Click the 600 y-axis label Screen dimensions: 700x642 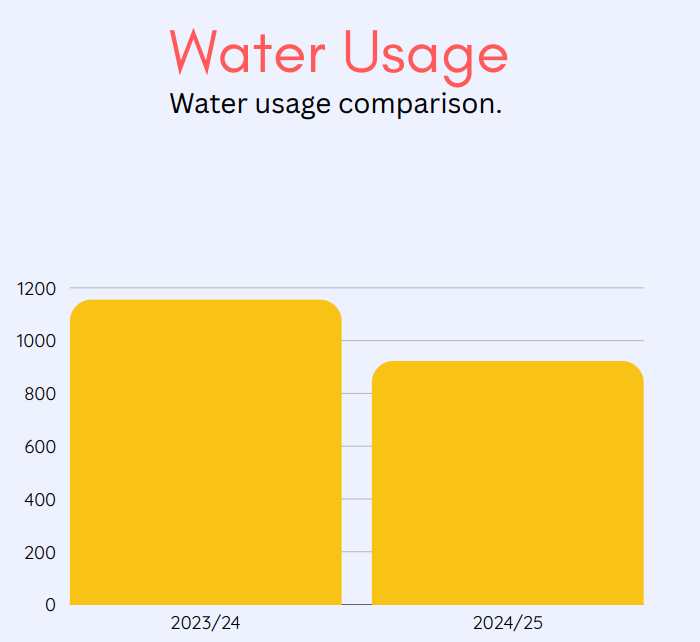40,447
